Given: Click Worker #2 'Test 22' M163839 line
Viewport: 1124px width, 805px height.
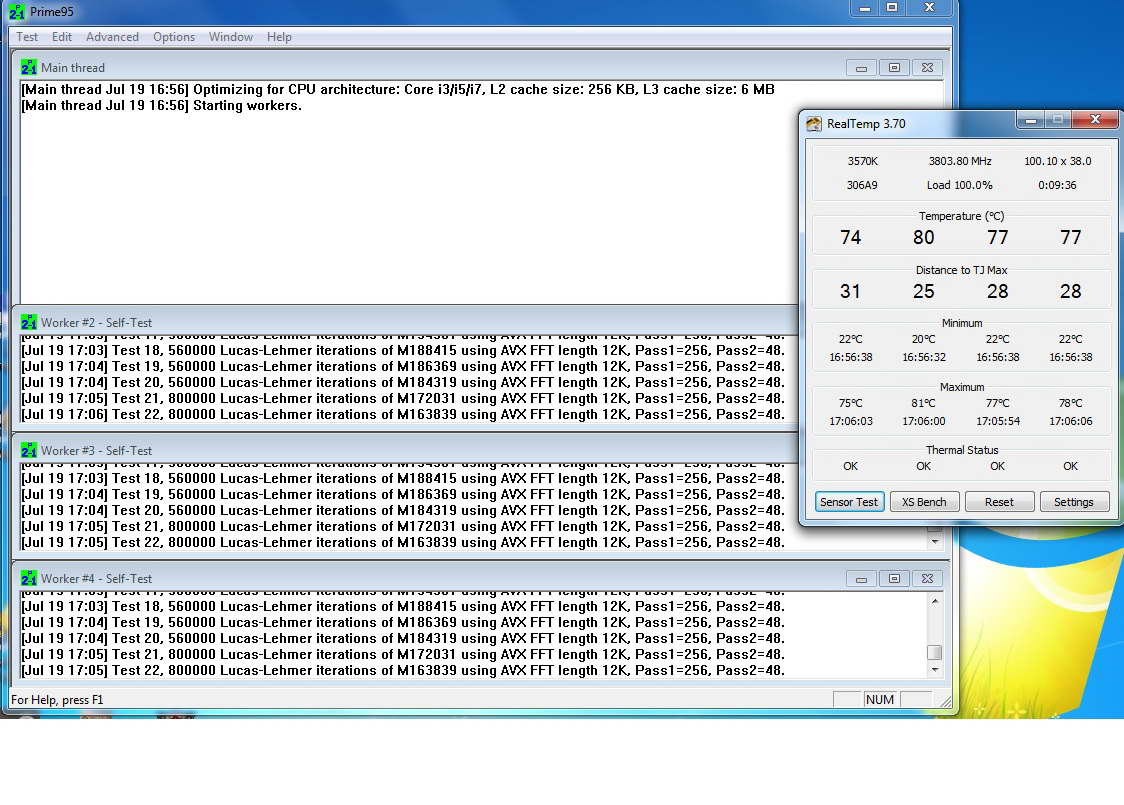Looking at the screenshot, I should click(x=403, y=414).
